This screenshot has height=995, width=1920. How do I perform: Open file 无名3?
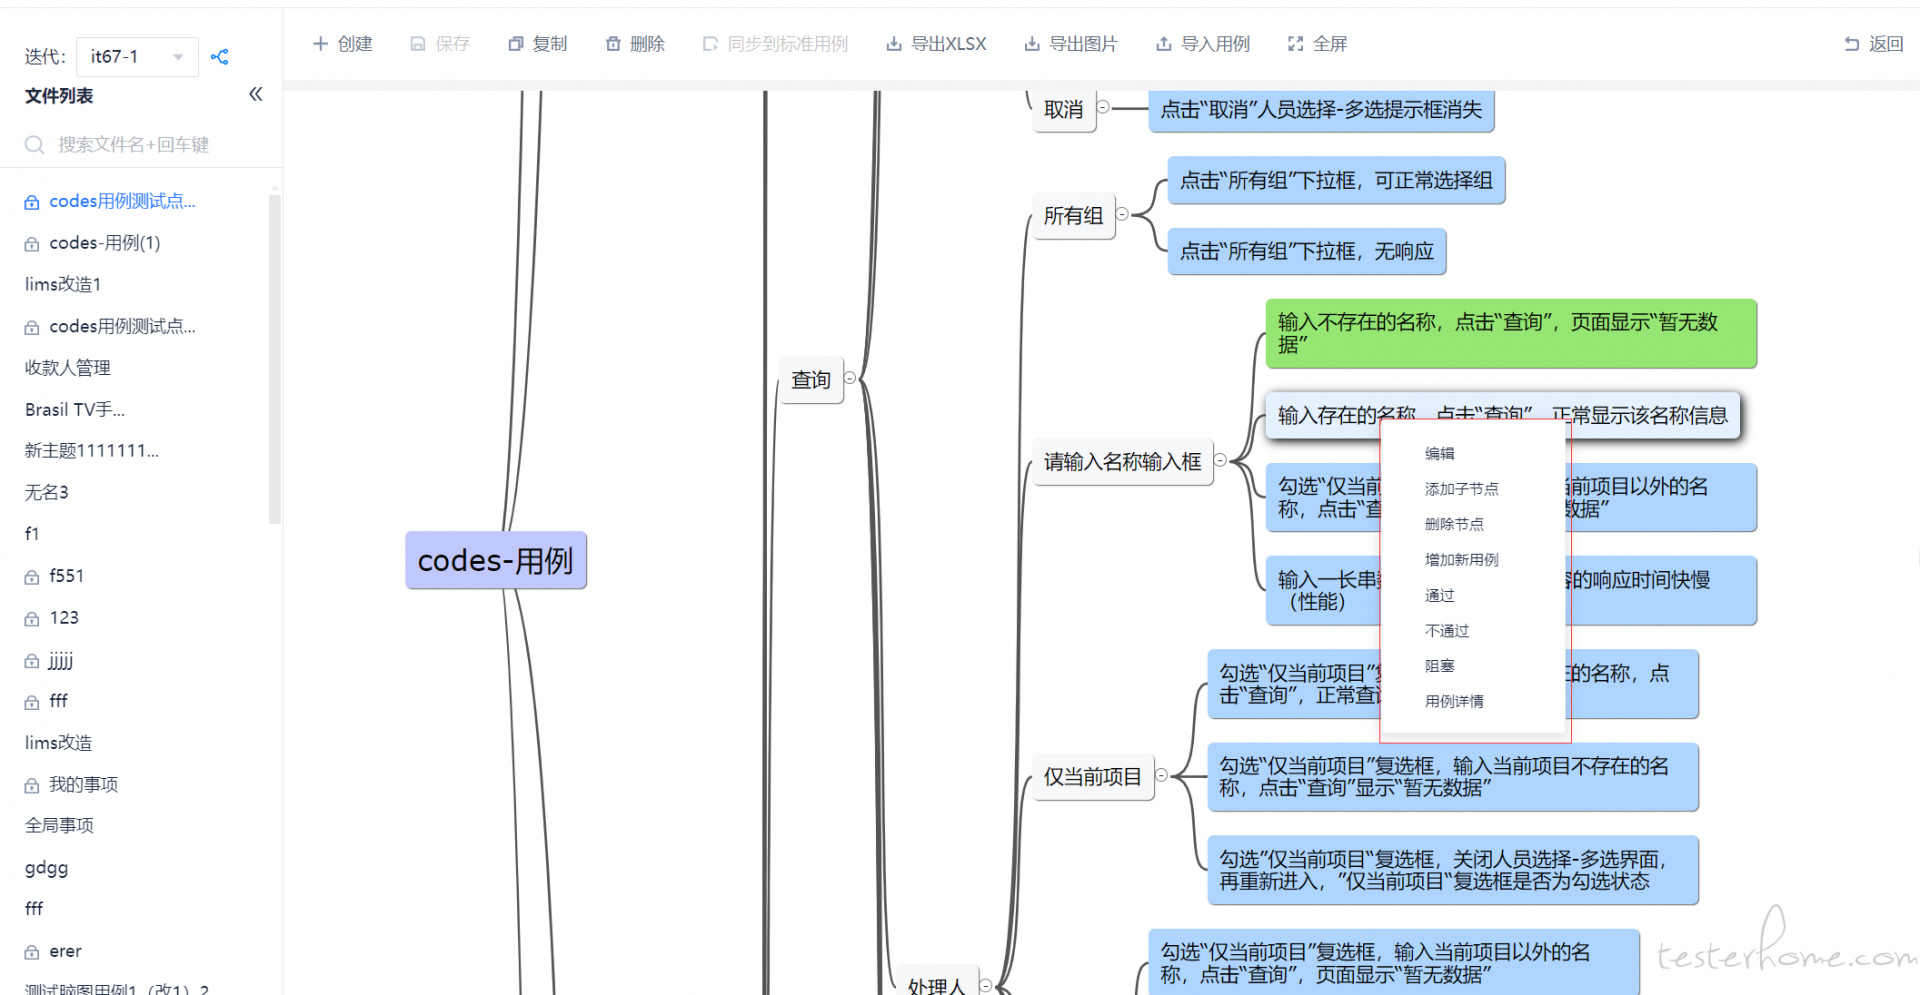[47, 493]
